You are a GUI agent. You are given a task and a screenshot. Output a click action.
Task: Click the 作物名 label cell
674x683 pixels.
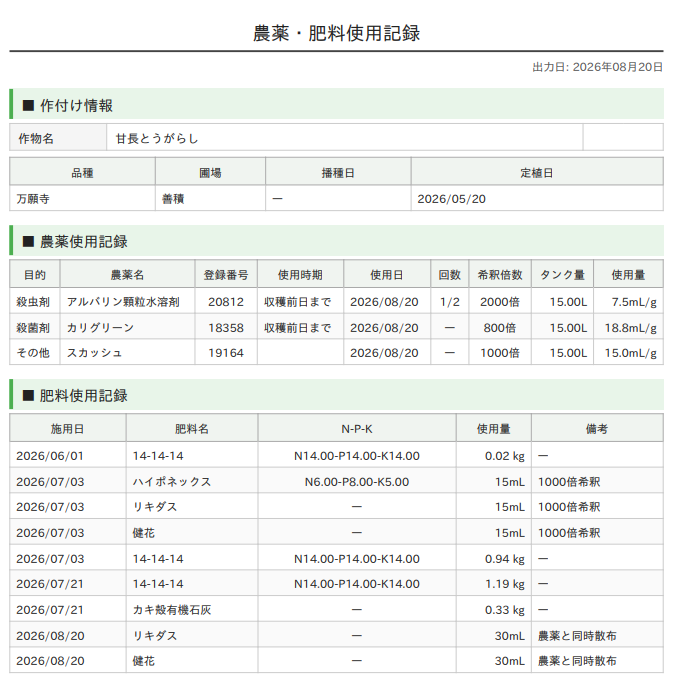pyautogui.click(x=58, y=138)
